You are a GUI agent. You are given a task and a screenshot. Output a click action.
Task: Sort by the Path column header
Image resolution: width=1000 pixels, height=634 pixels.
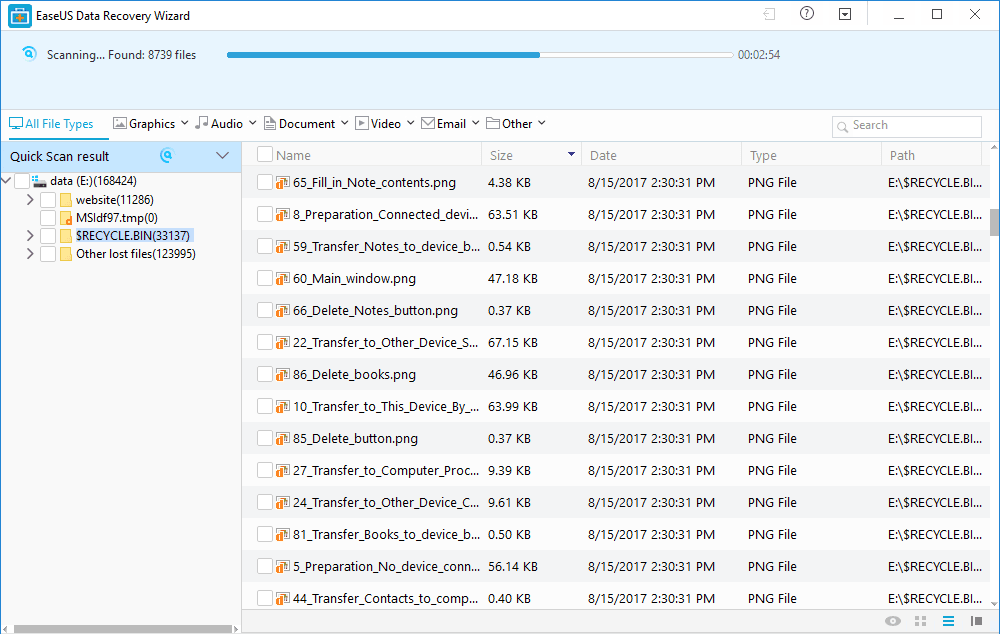(x=902, y=156)
